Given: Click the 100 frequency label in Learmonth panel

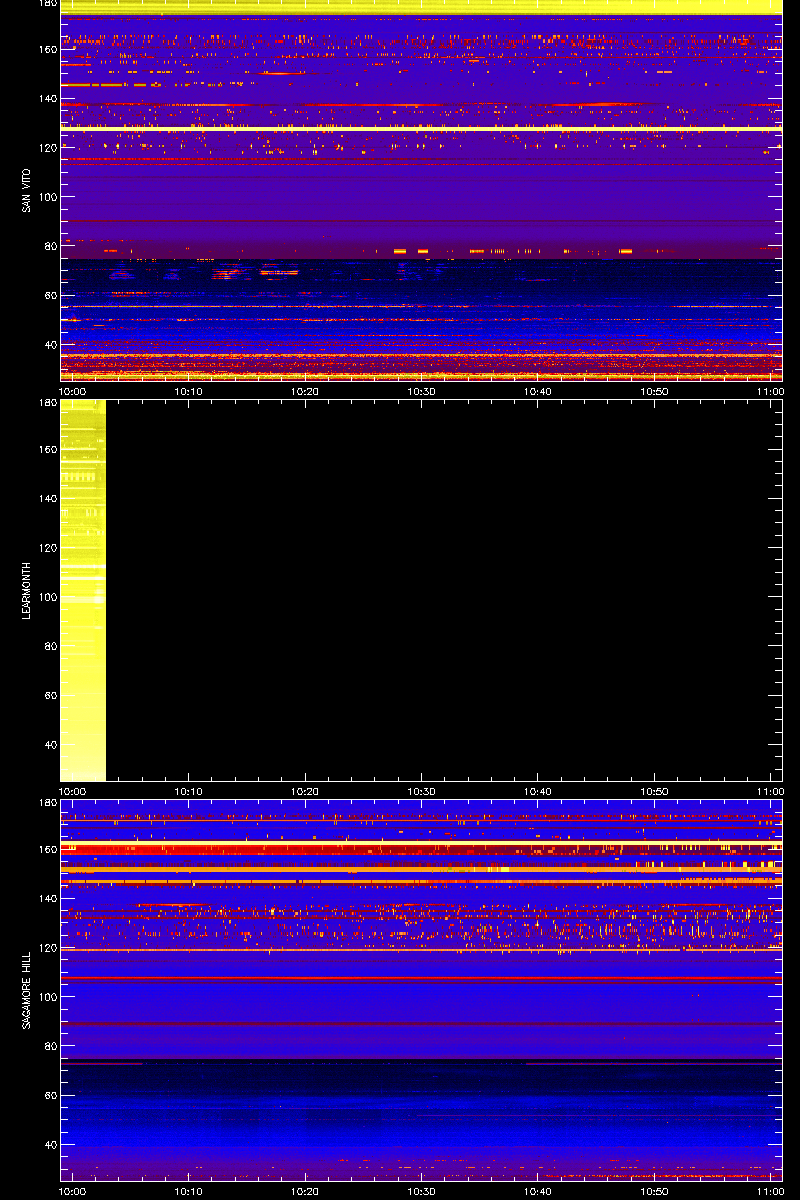Looking at the screenshot, I should tap(47, 597).
